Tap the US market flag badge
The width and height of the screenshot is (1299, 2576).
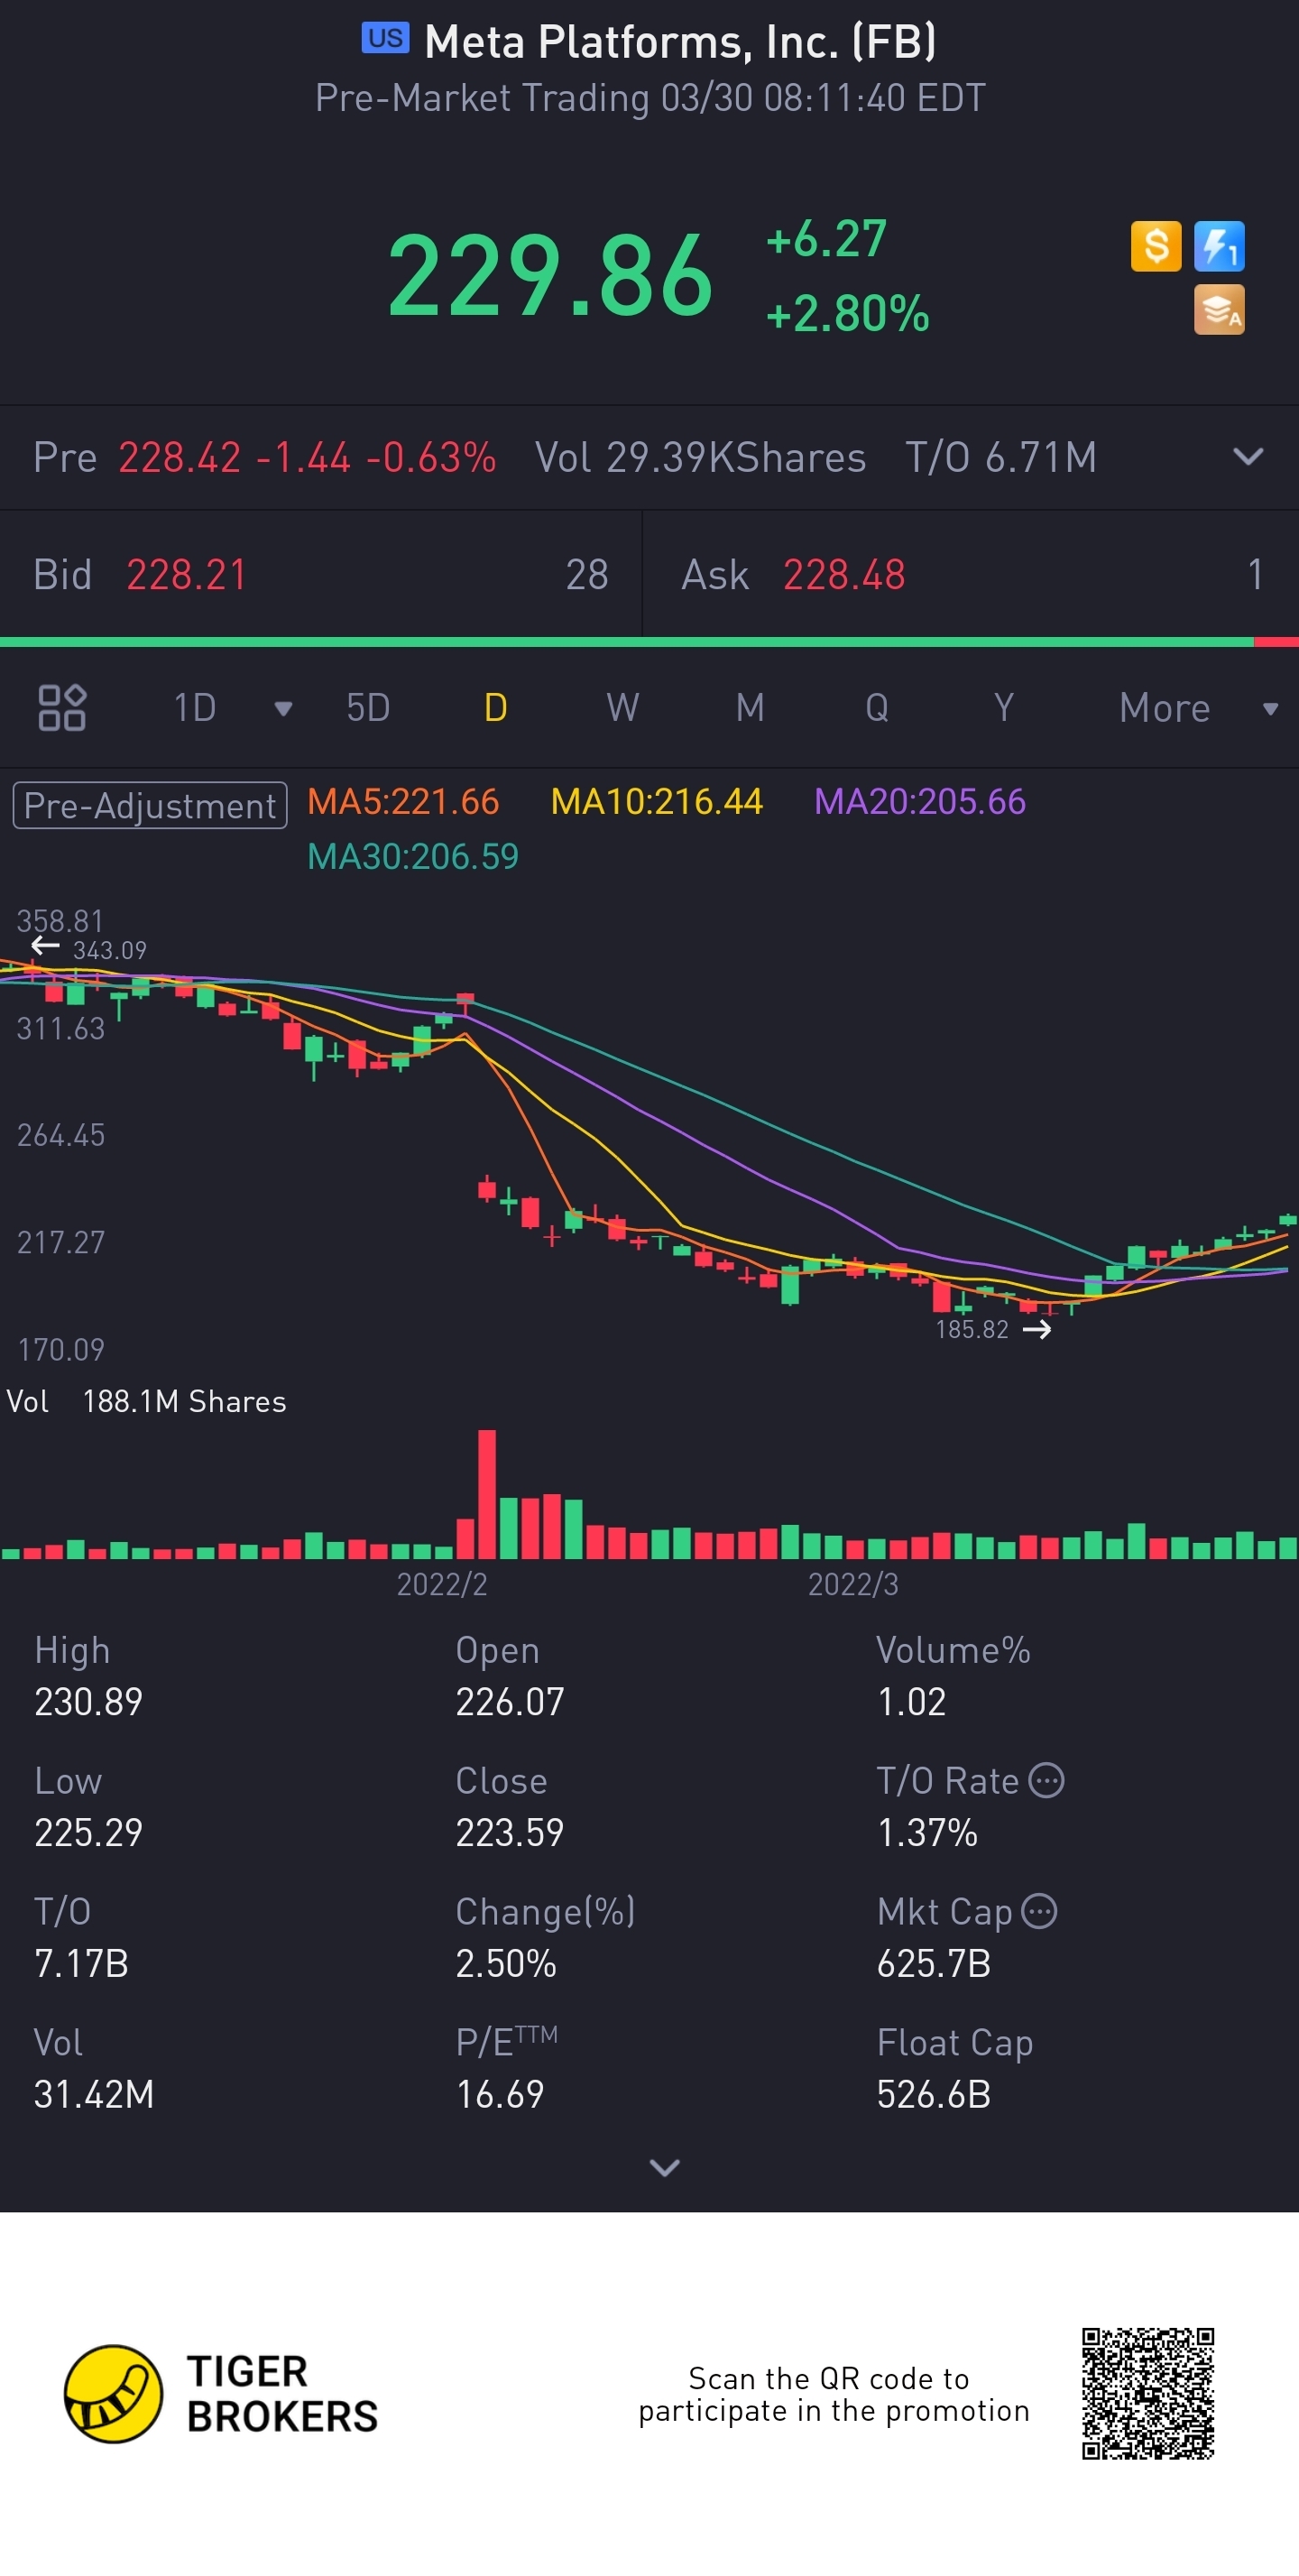[x=385, y=39]
